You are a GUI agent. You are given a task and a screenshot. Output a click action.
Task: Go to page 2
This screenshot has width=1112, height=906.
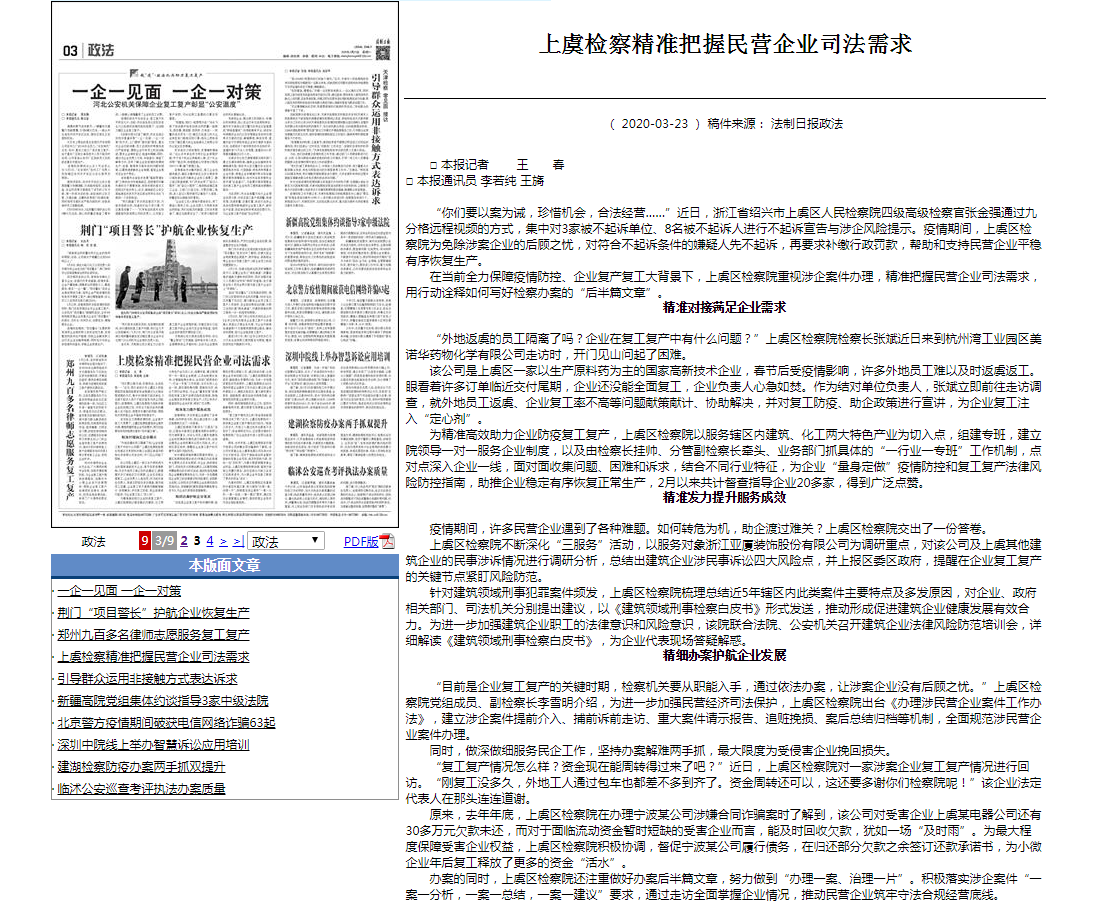click(184, 541)
